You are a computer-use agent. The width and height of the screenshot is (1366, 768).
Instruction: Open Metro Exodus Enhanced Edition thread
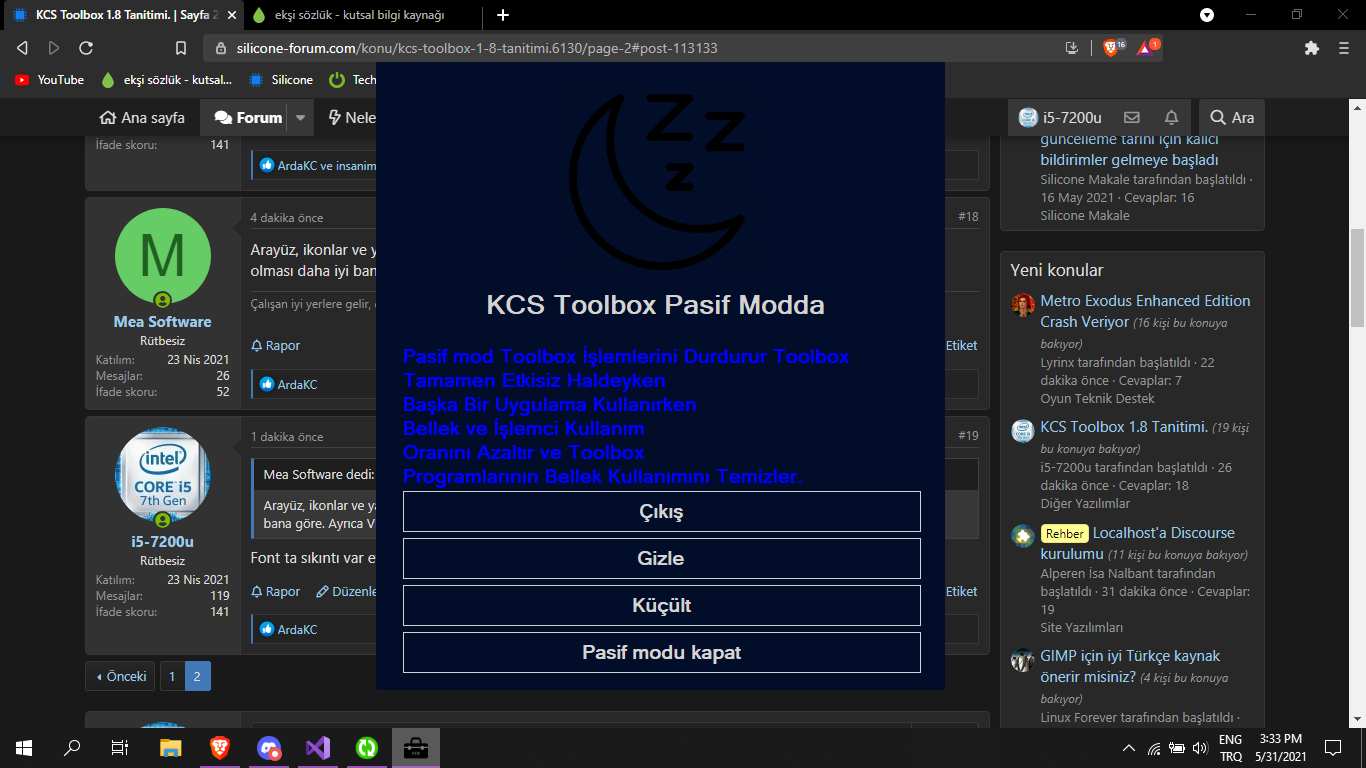[1145, 311]
